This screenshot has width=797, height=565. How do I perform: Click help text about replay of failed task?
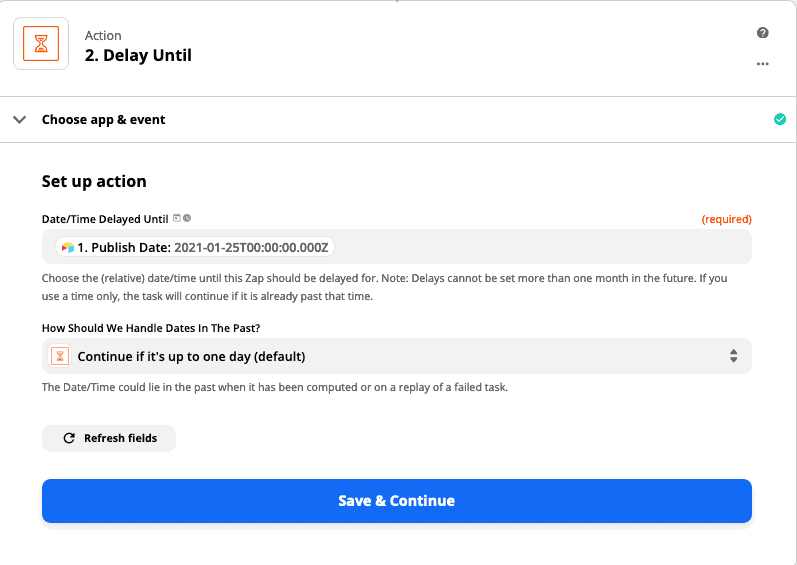274,387
